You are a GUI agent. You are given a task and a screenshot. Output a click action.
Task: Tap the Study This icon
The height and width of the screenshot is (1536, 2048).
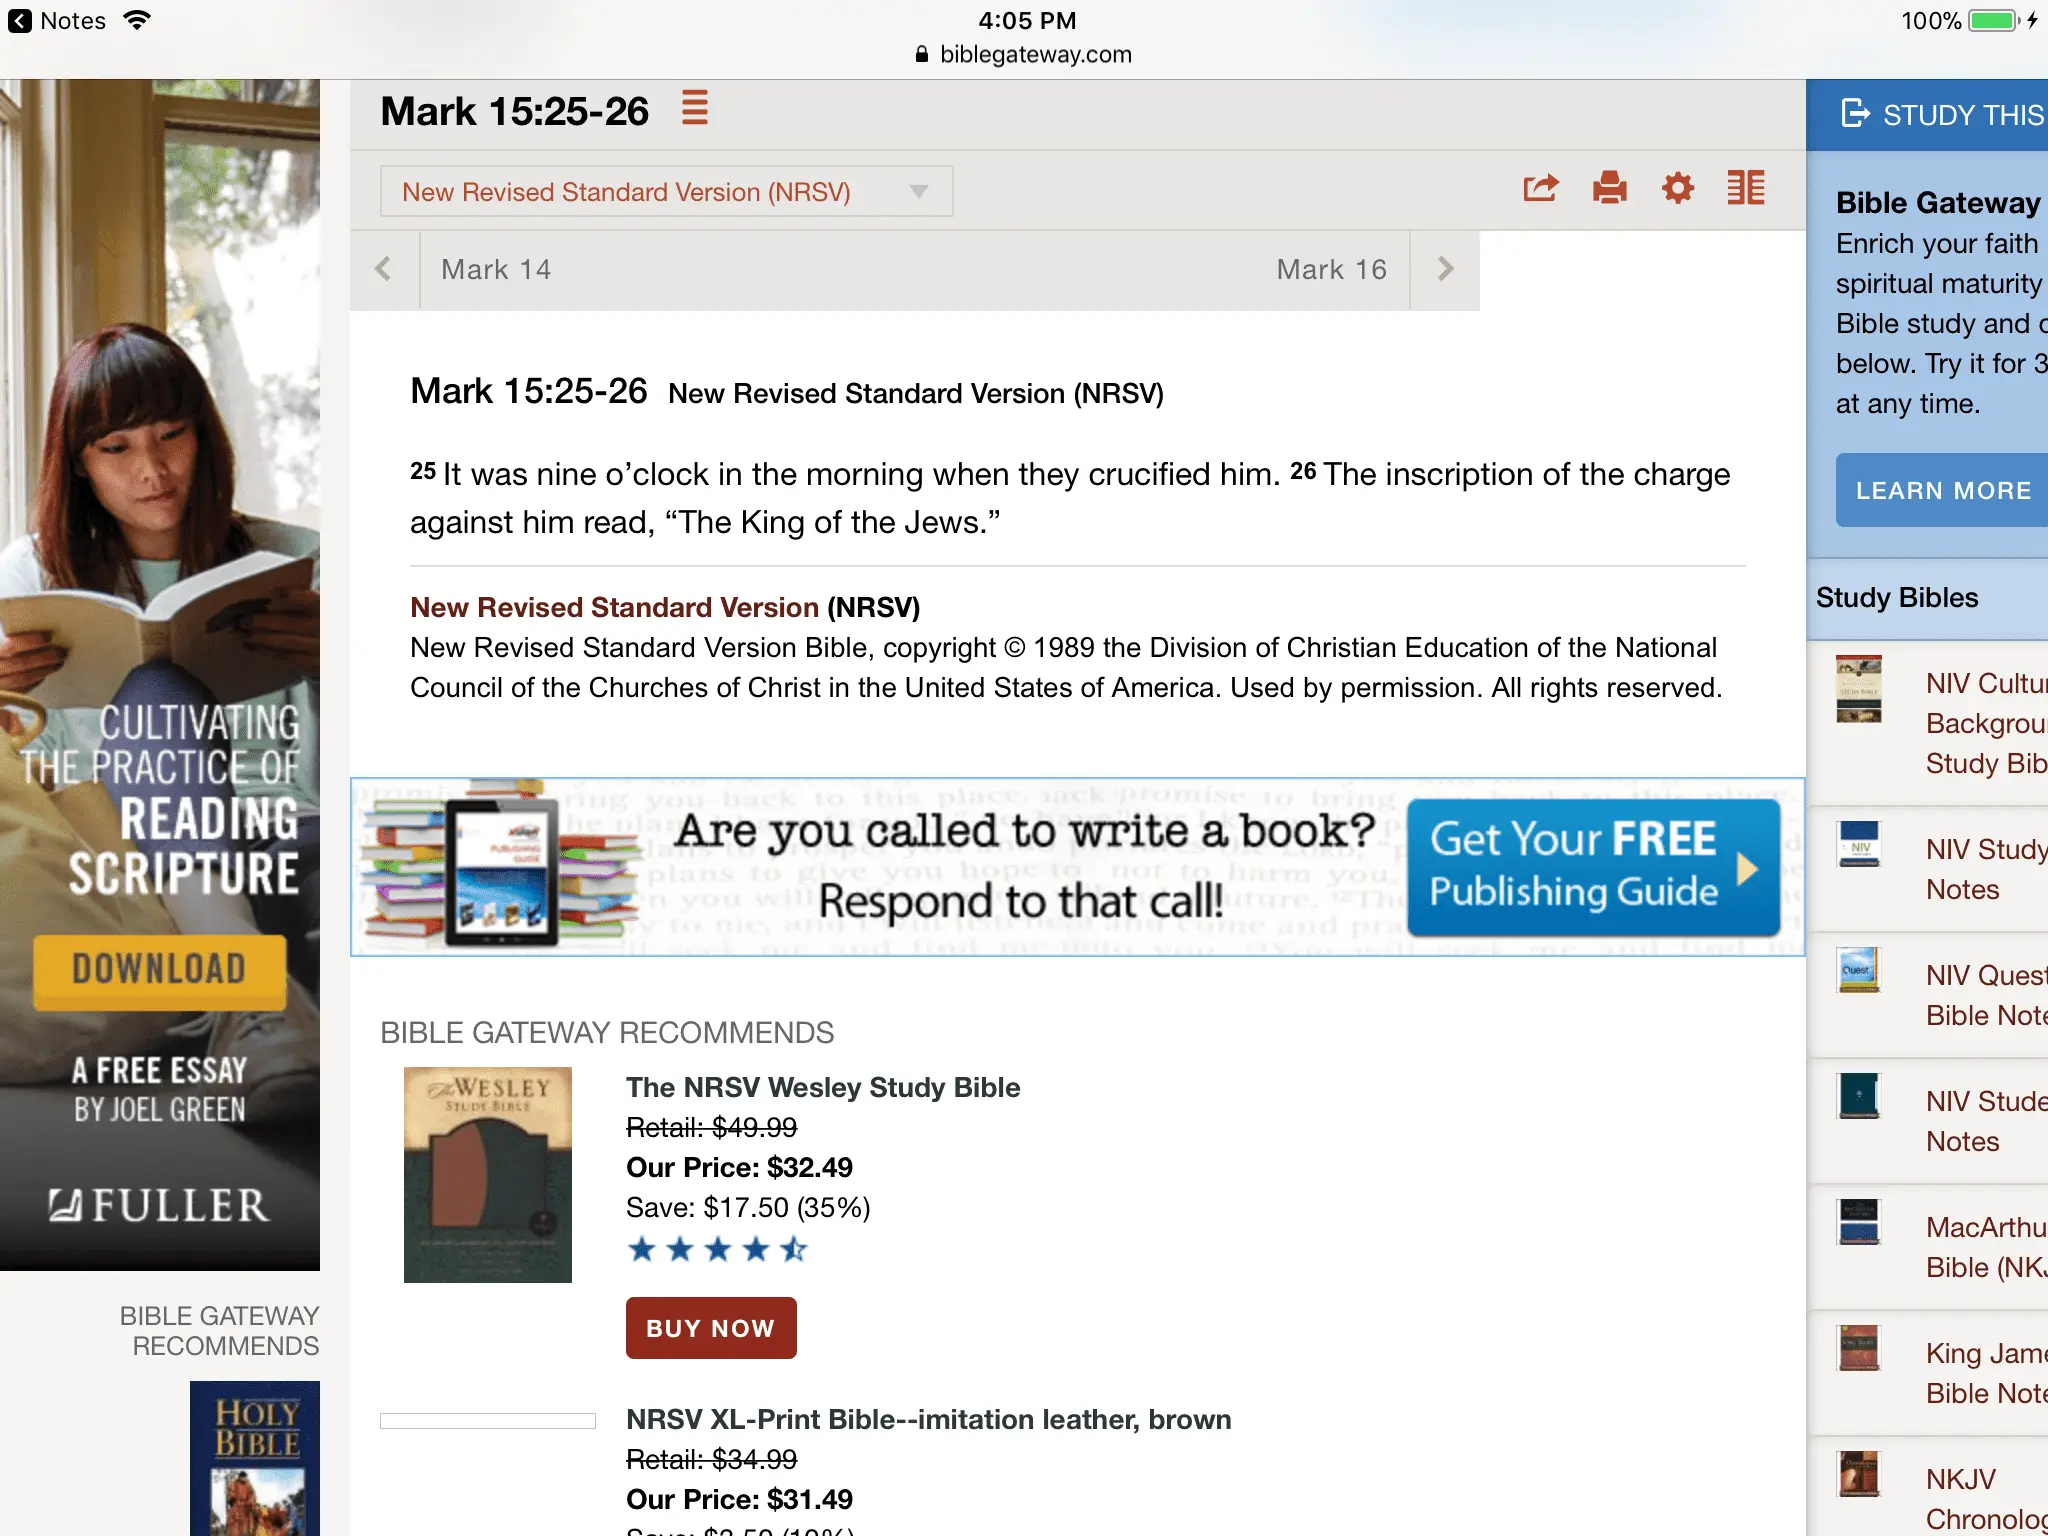[1856, 114]
